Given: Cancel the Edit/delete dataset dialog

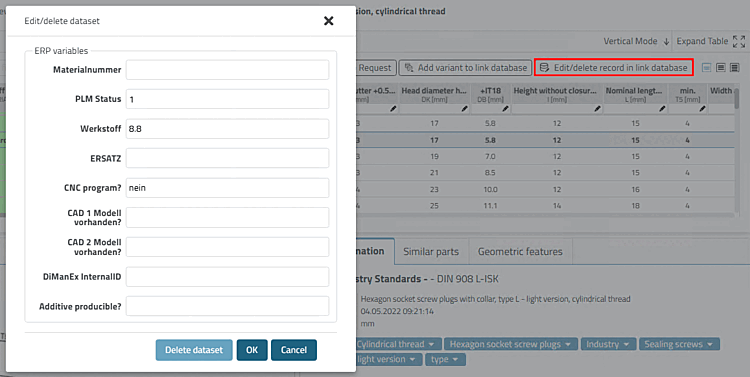Looking at the screenshot, I should (x=294, y=350).
